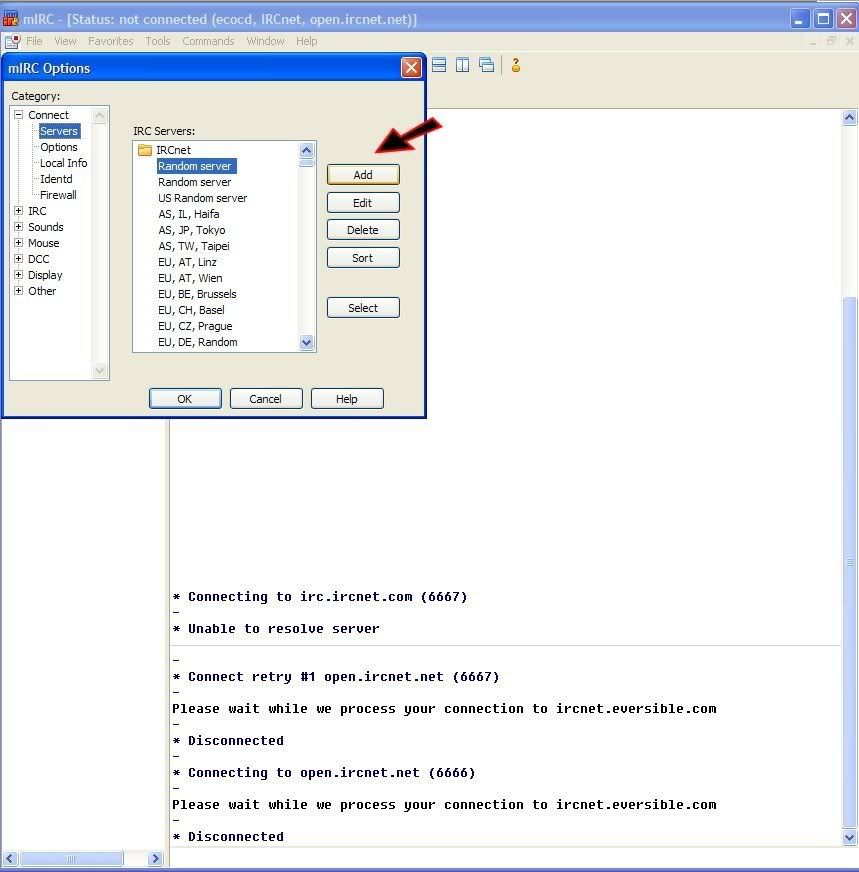Open the Window menu

pyautogui.click(x=265, y=41)
